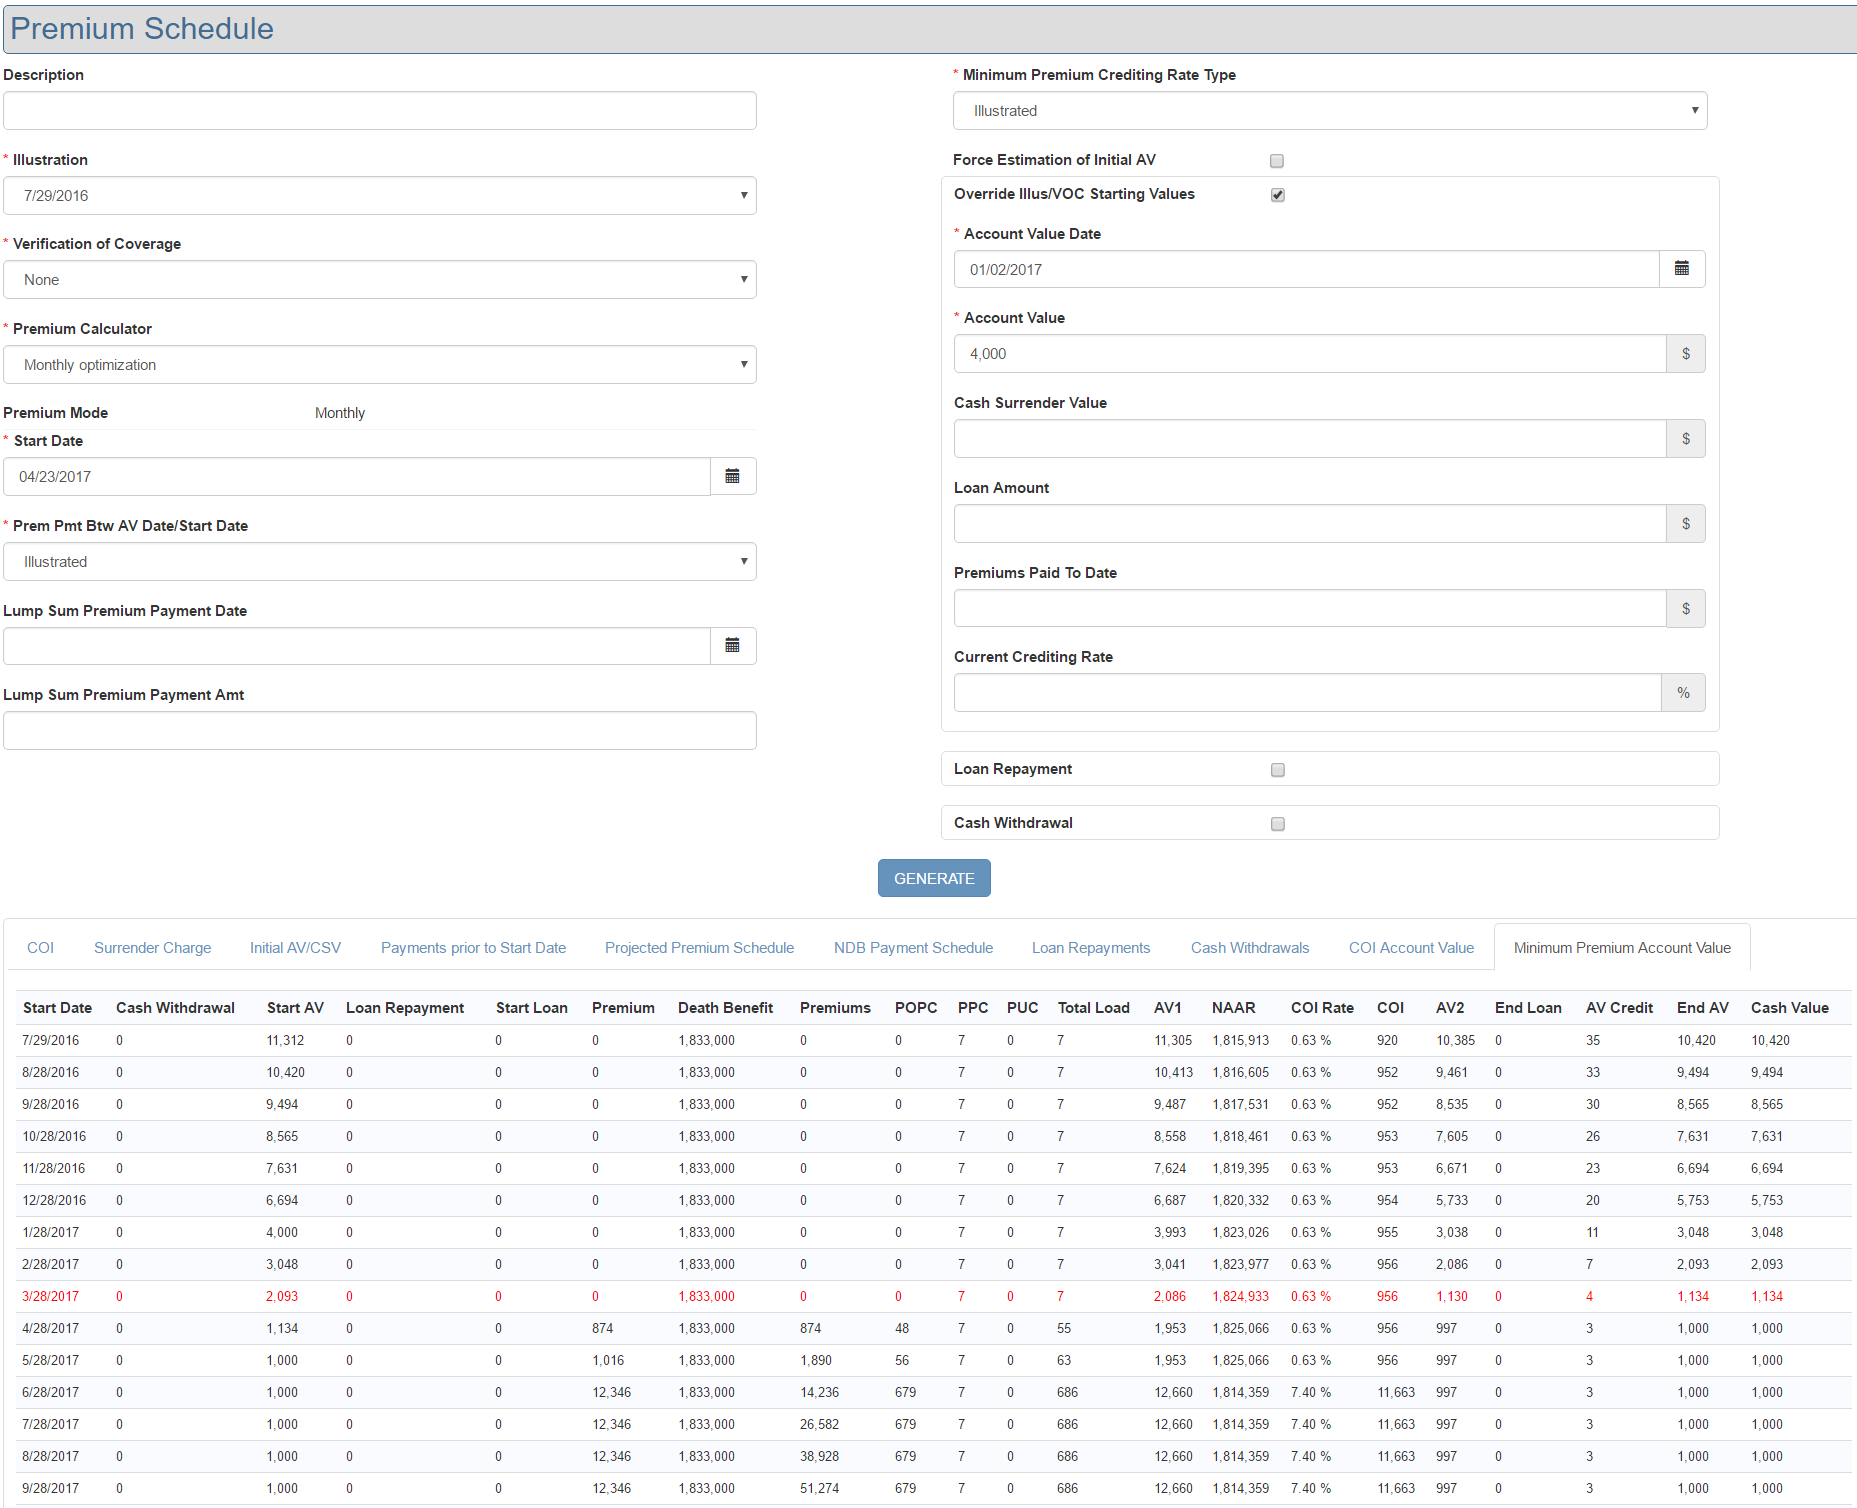The width and height of the screenshot is (1857, 1508).
Task: Expand the Premium Calculator dropdown
Action: coord(380,365)
